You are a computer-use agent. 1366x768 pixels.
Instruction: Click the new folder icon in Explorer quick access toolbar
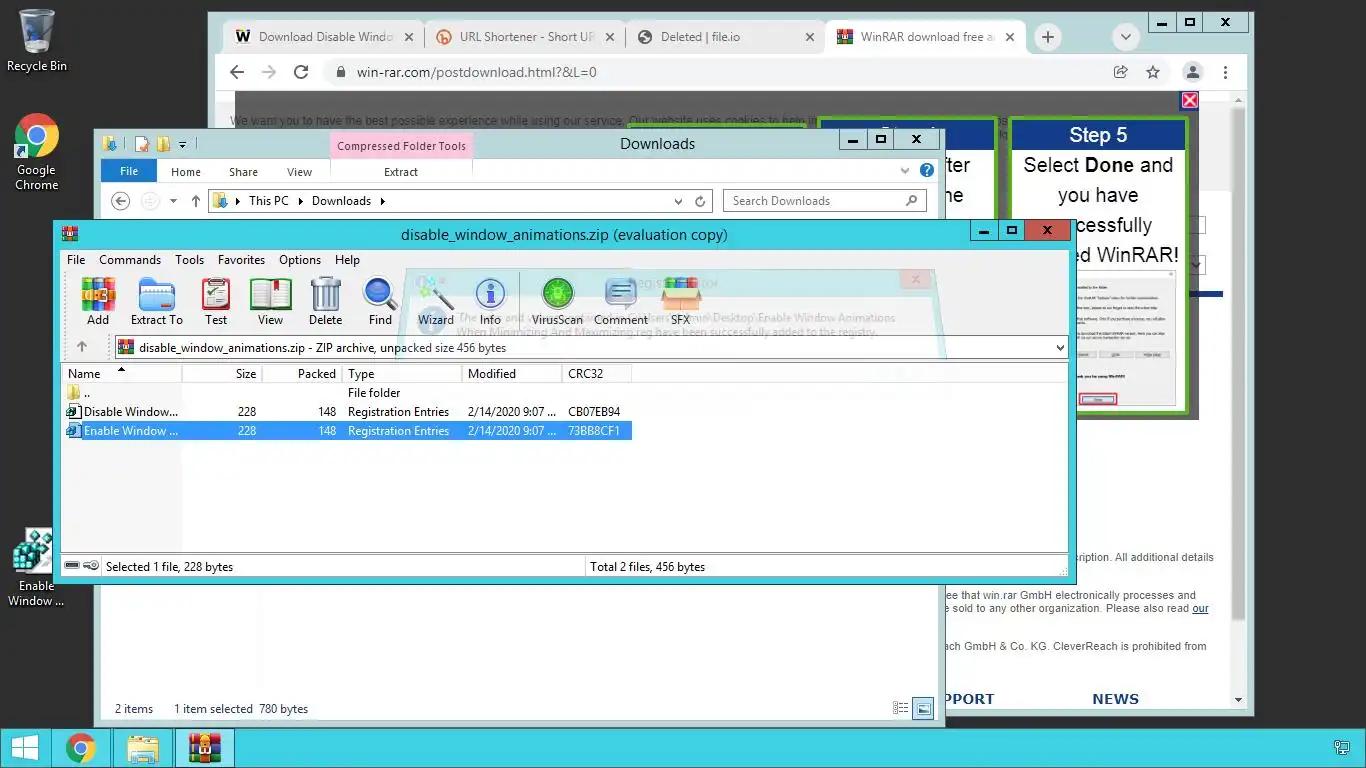(x=163, y=144)
